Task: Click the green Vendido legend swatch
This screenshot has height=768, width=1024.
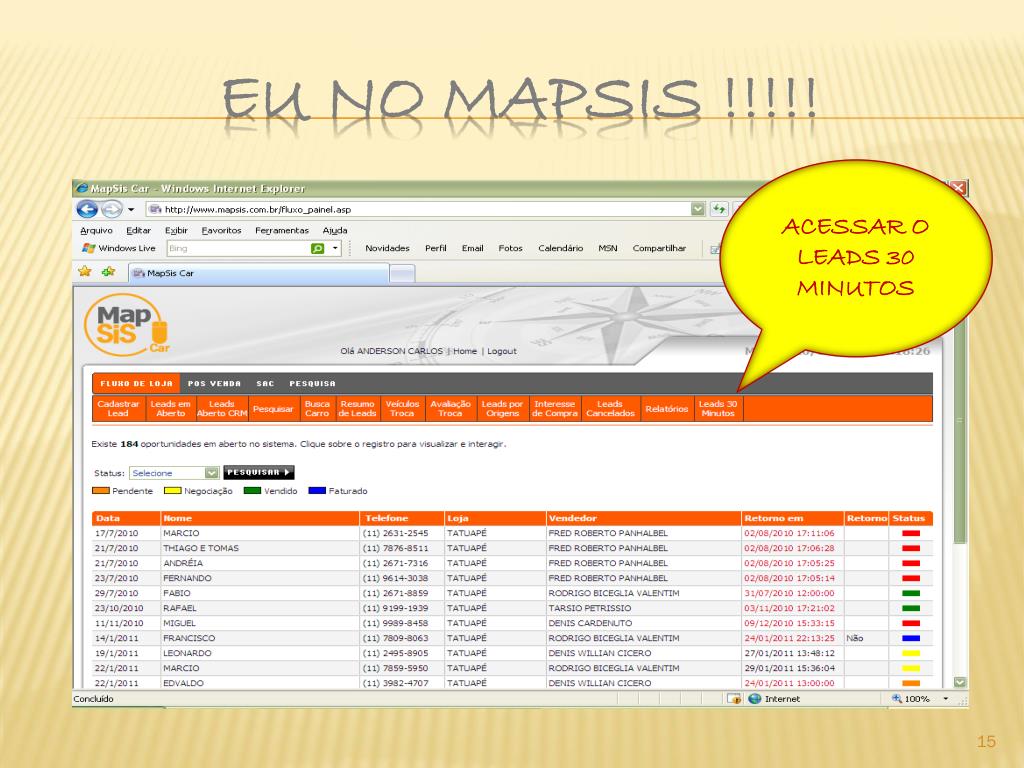Action: tap(252, 490)
